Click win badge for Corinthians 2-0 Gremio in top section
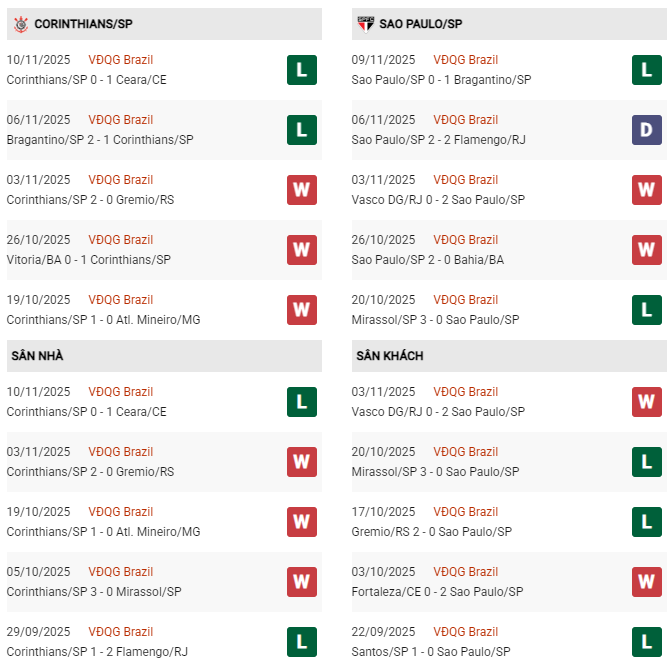670x664 pixels. (x=302, y=190)
